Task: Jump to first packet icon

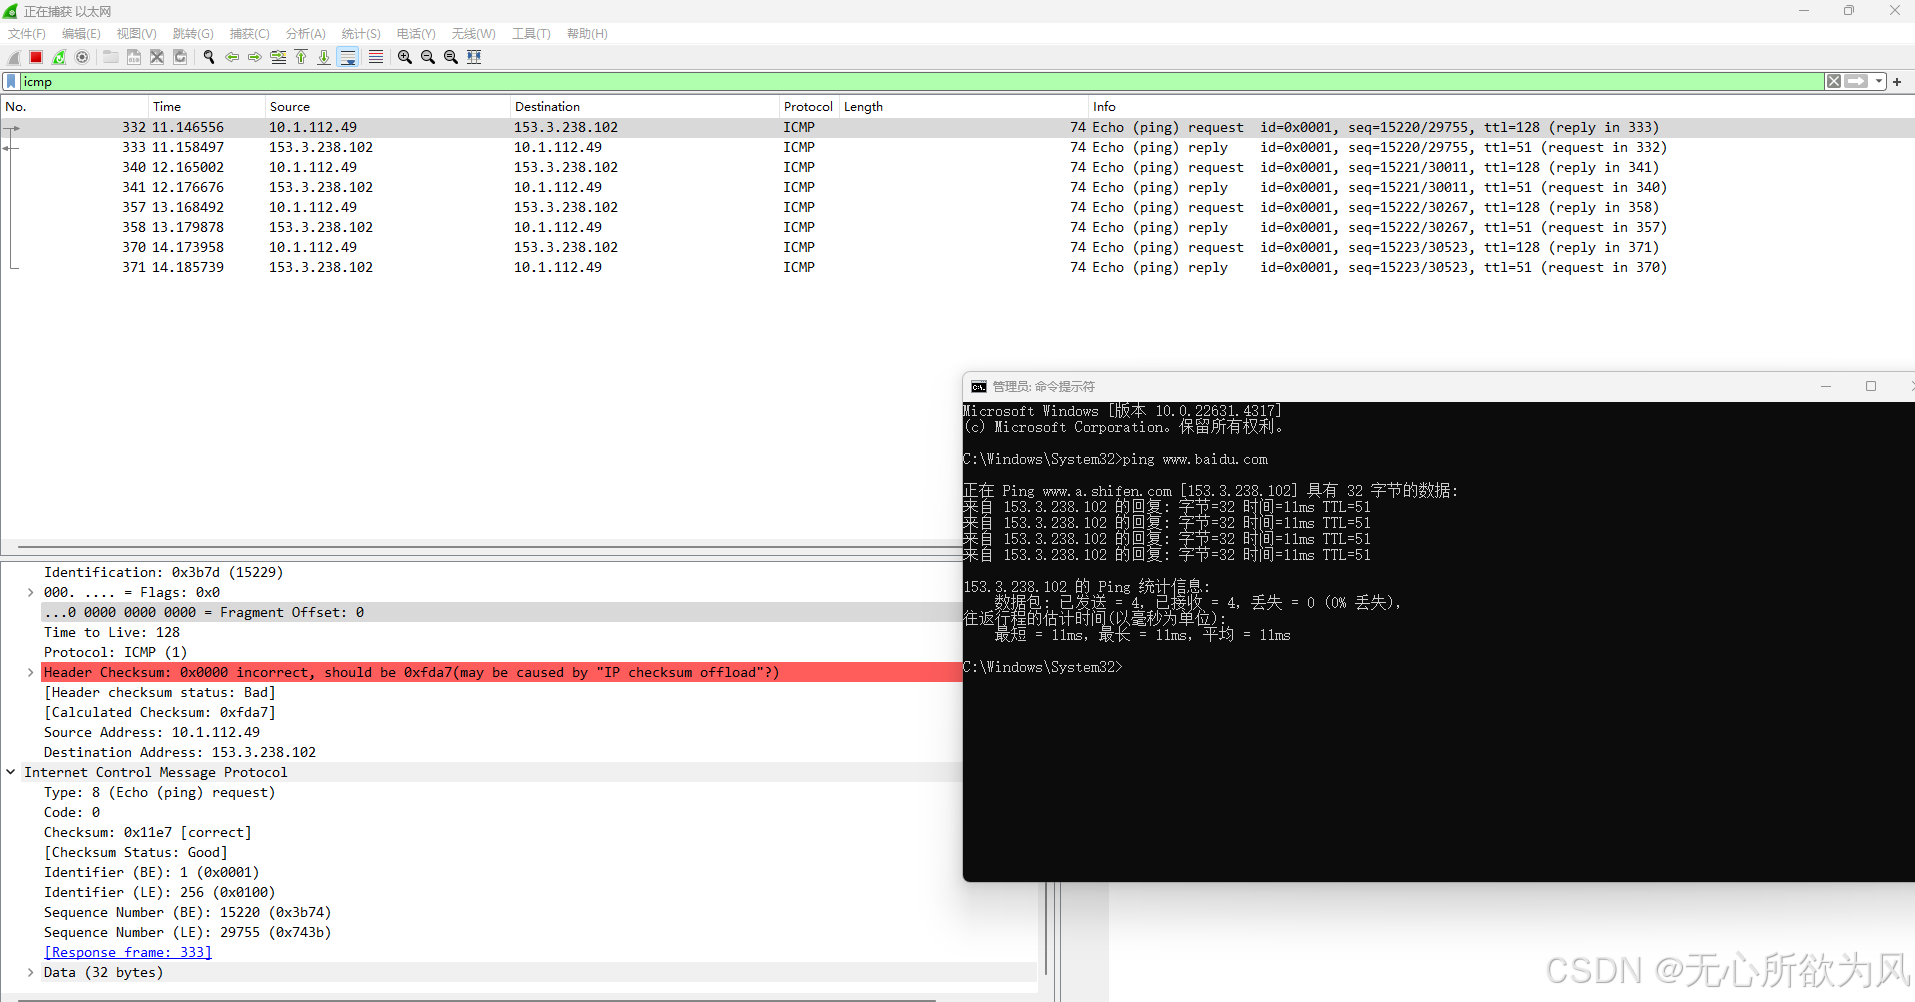Action: click(301, 57)
